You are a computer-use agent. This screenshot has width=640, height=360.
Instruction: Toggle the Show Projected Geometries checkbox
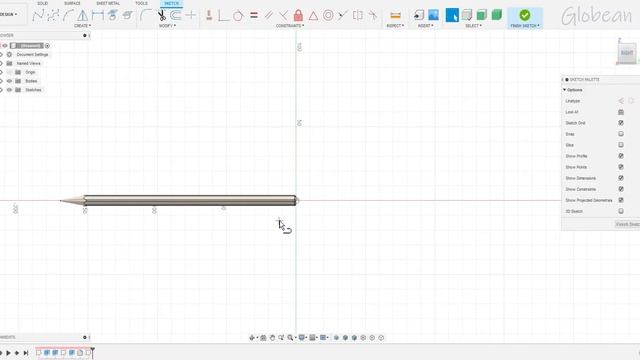pyautogui.click(x=621, y=200)
